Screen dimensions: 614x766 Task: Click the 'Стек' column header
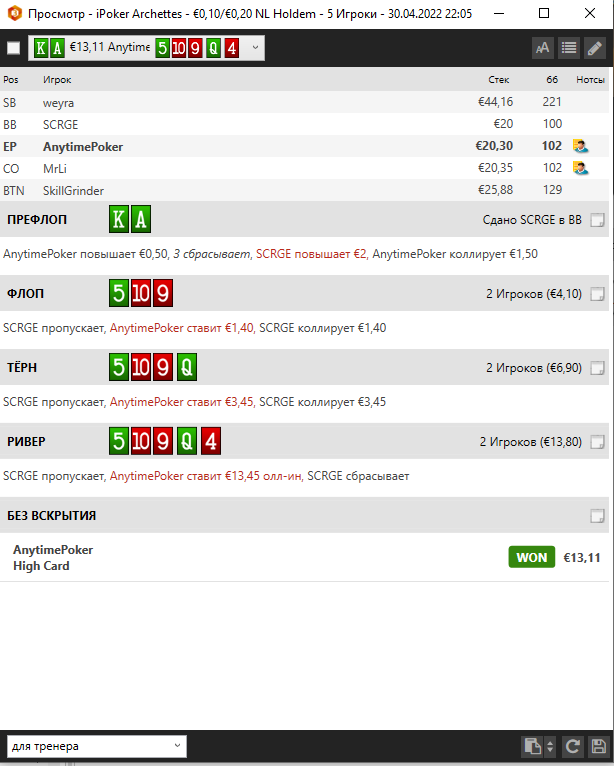point(498,79)
